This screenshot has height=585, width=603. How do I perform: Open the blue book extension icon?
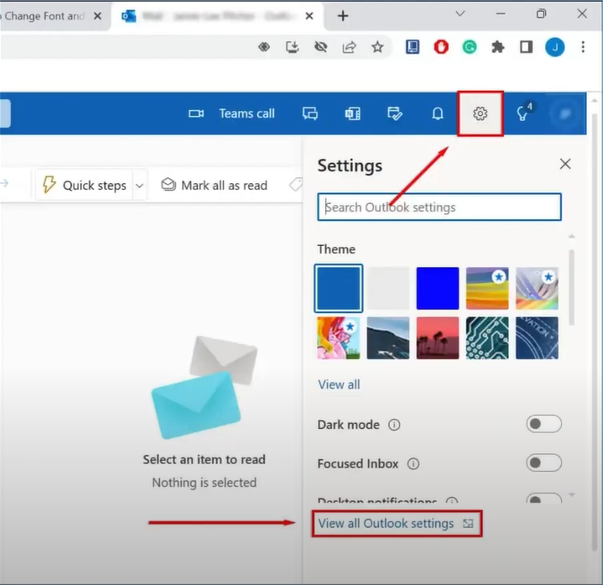pyautogui.click(x=412, y=47)
